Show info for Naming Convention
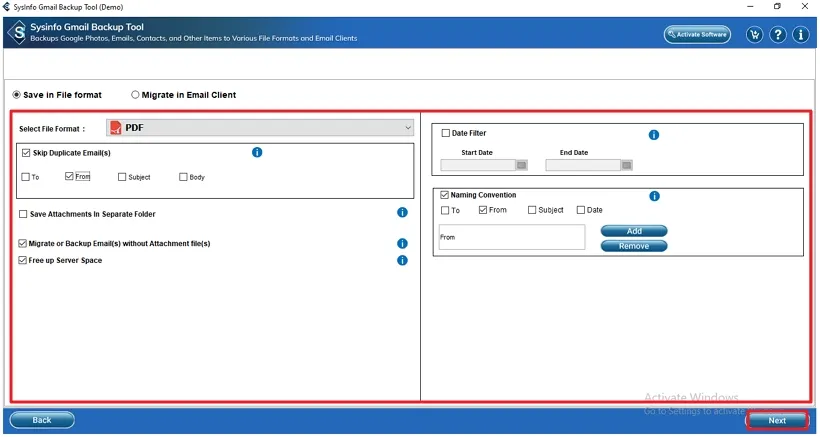Screen dimensions: 820x437 click(x=654, y=196)
